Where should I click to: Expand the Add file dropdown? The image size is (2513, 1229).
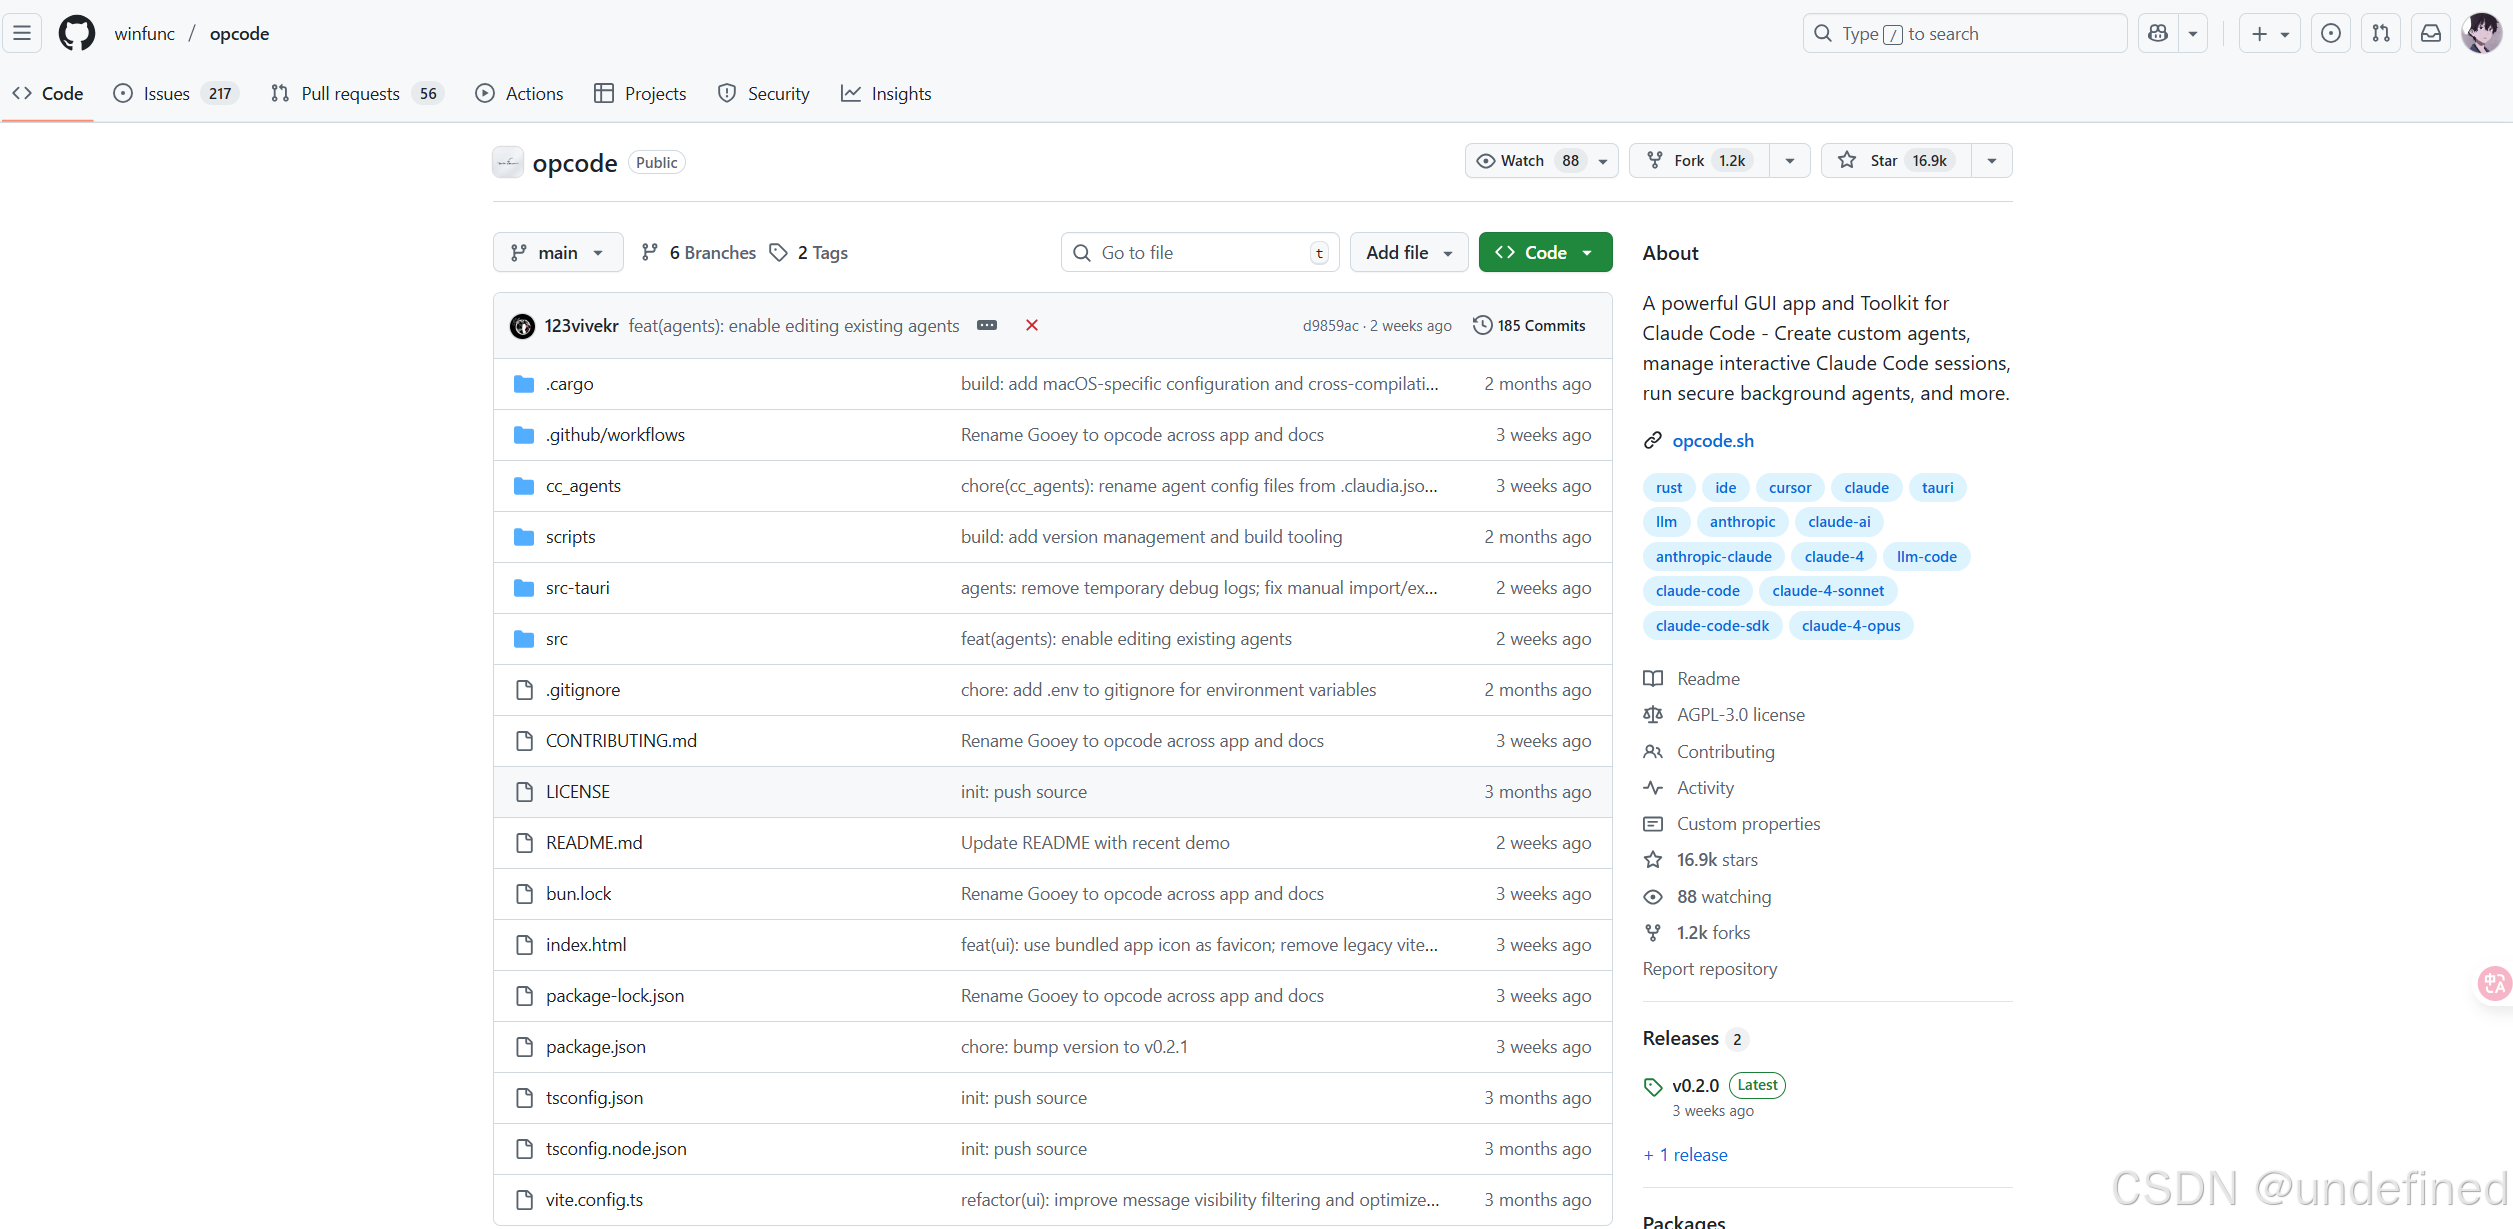(1409, 253)
